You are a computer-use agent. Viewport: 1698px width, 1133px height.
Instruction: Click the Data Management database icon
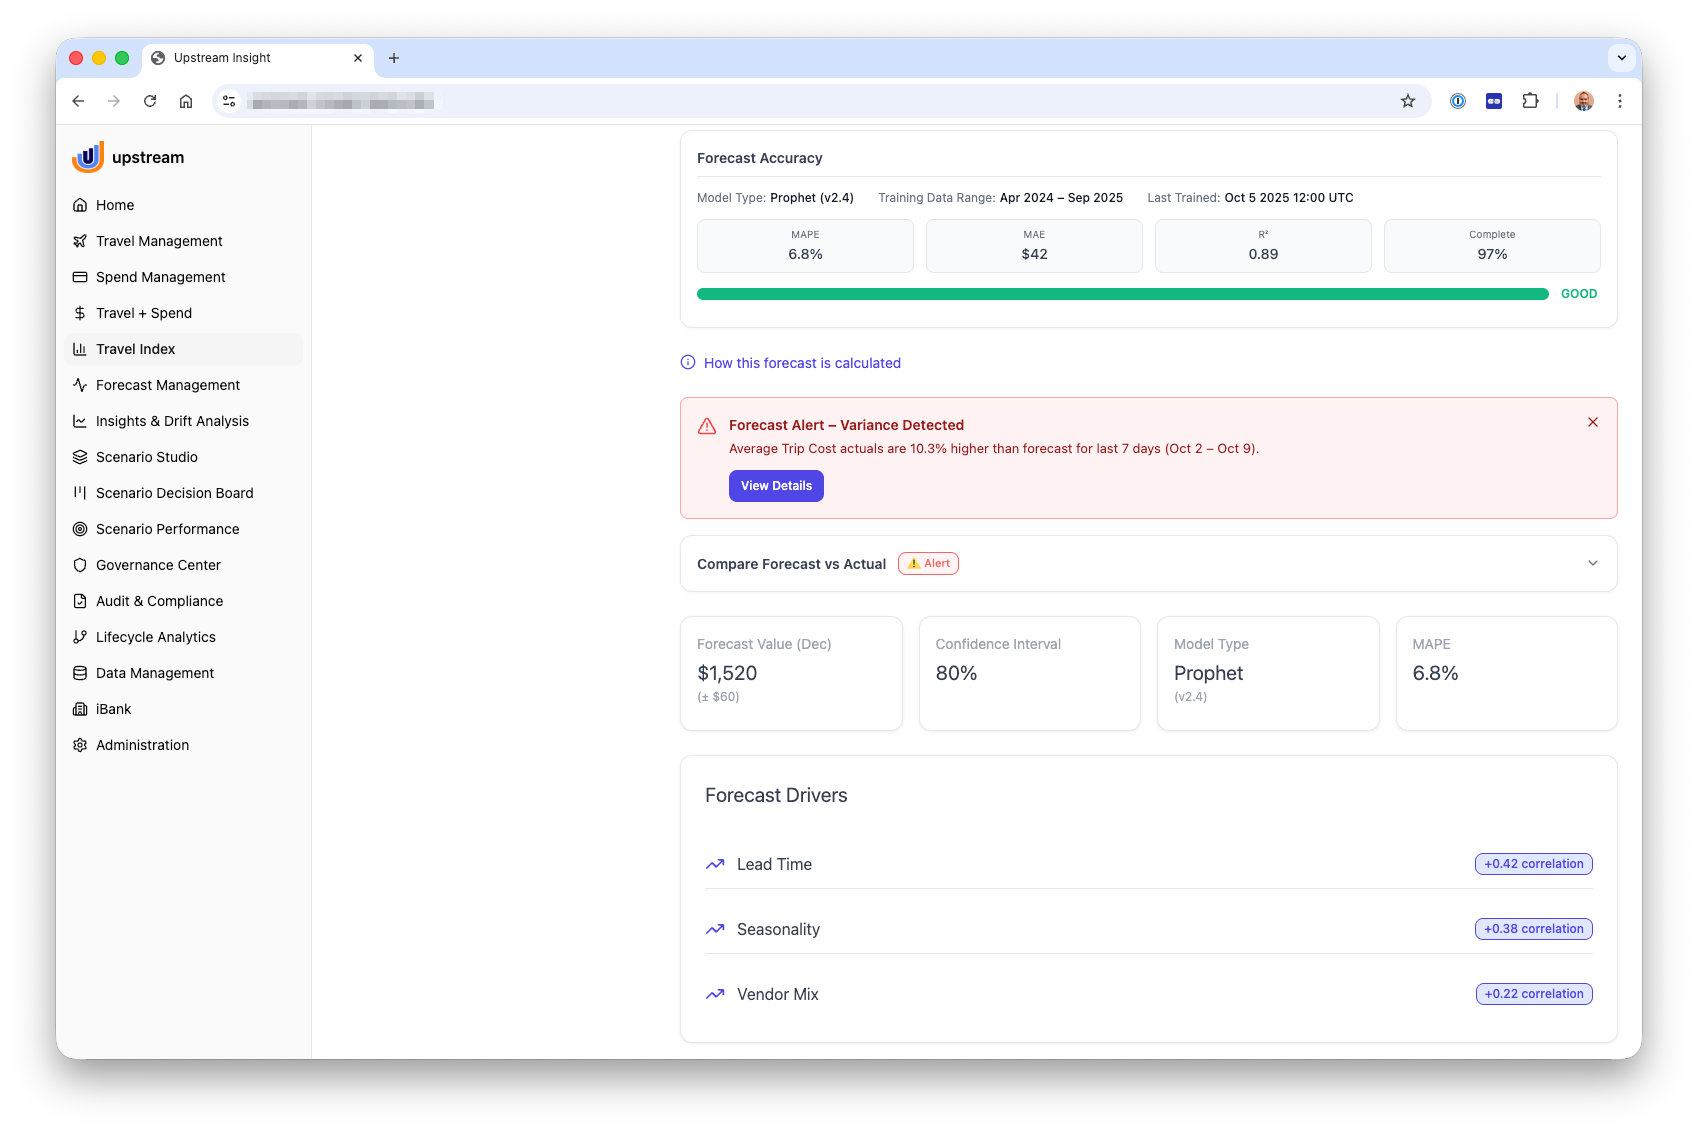tap(80, 673)
